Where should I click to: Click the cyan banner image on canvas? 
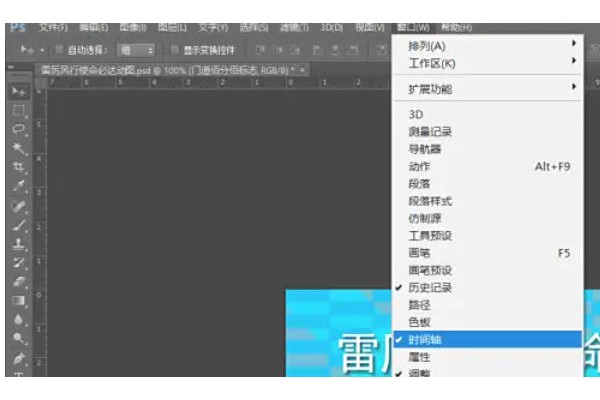pos(339,333)
